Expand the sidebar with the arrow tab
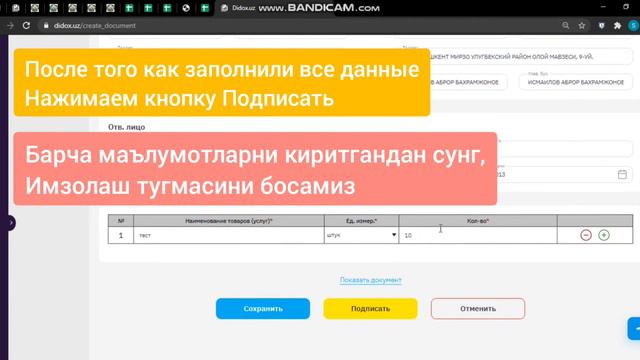 [11, 223]
